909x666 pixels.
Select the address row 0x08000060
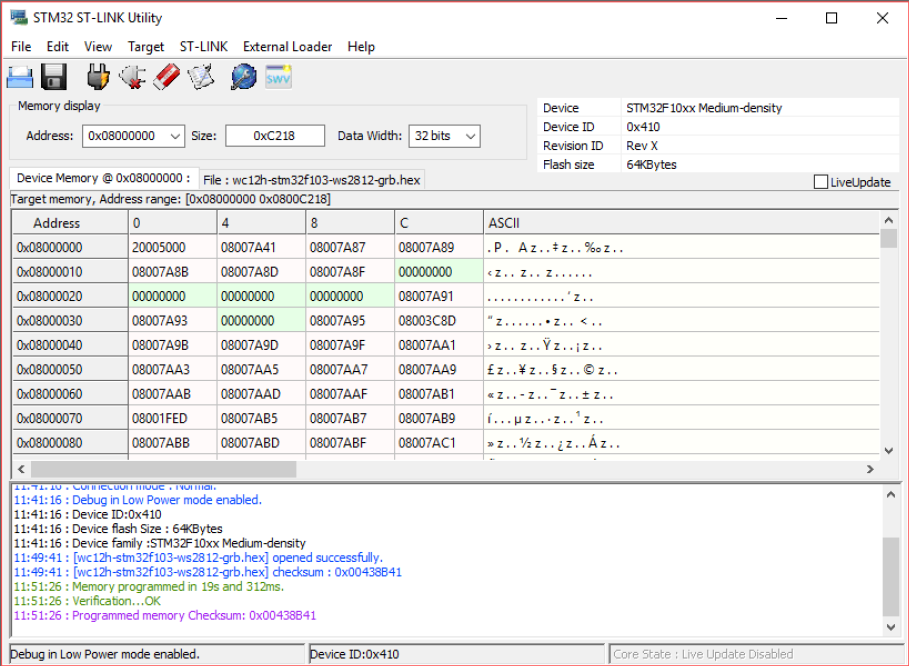coord(70,394)
